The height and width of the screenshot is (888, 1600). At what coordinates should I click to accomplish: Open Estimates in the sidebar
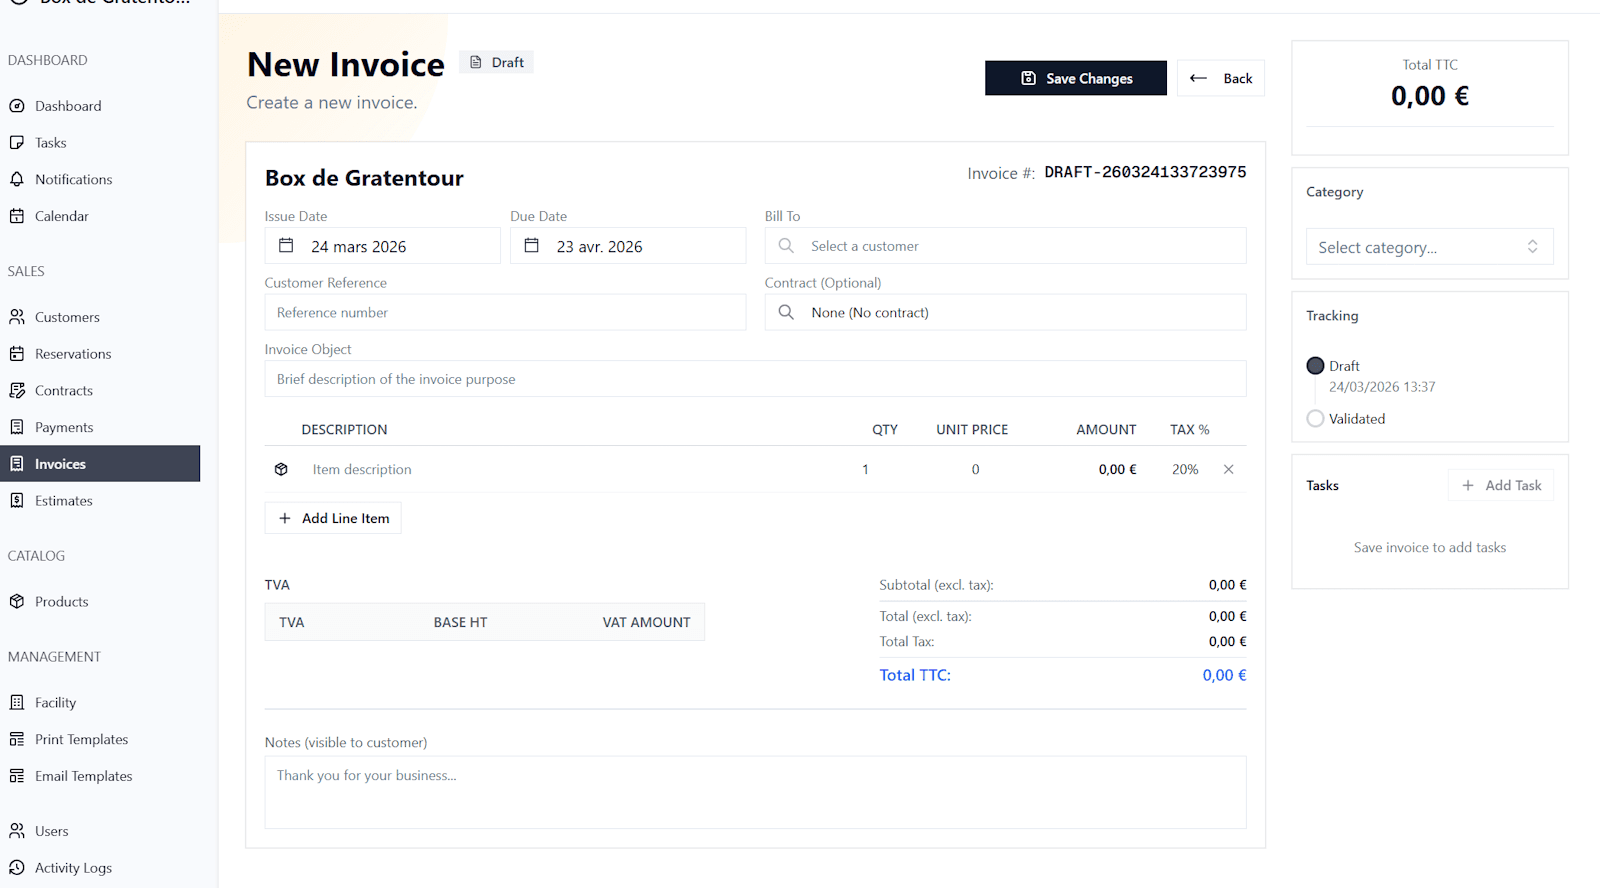click(x=64, y=500)
